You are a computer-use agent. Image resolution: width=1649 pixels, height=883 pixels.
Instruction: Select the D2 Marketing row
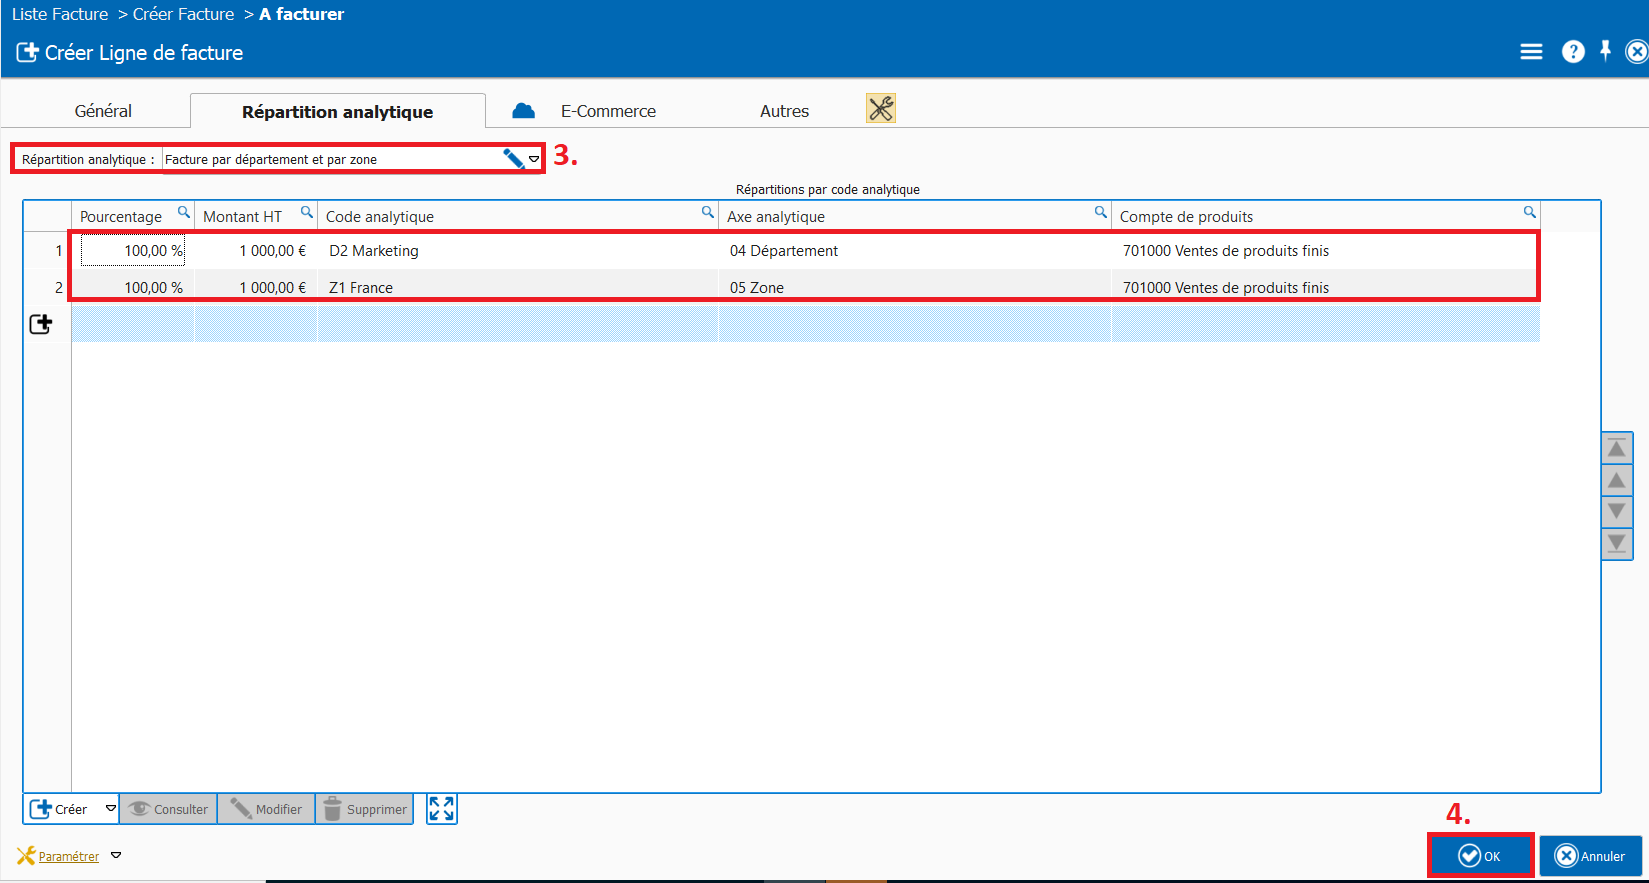pos(374,251)
